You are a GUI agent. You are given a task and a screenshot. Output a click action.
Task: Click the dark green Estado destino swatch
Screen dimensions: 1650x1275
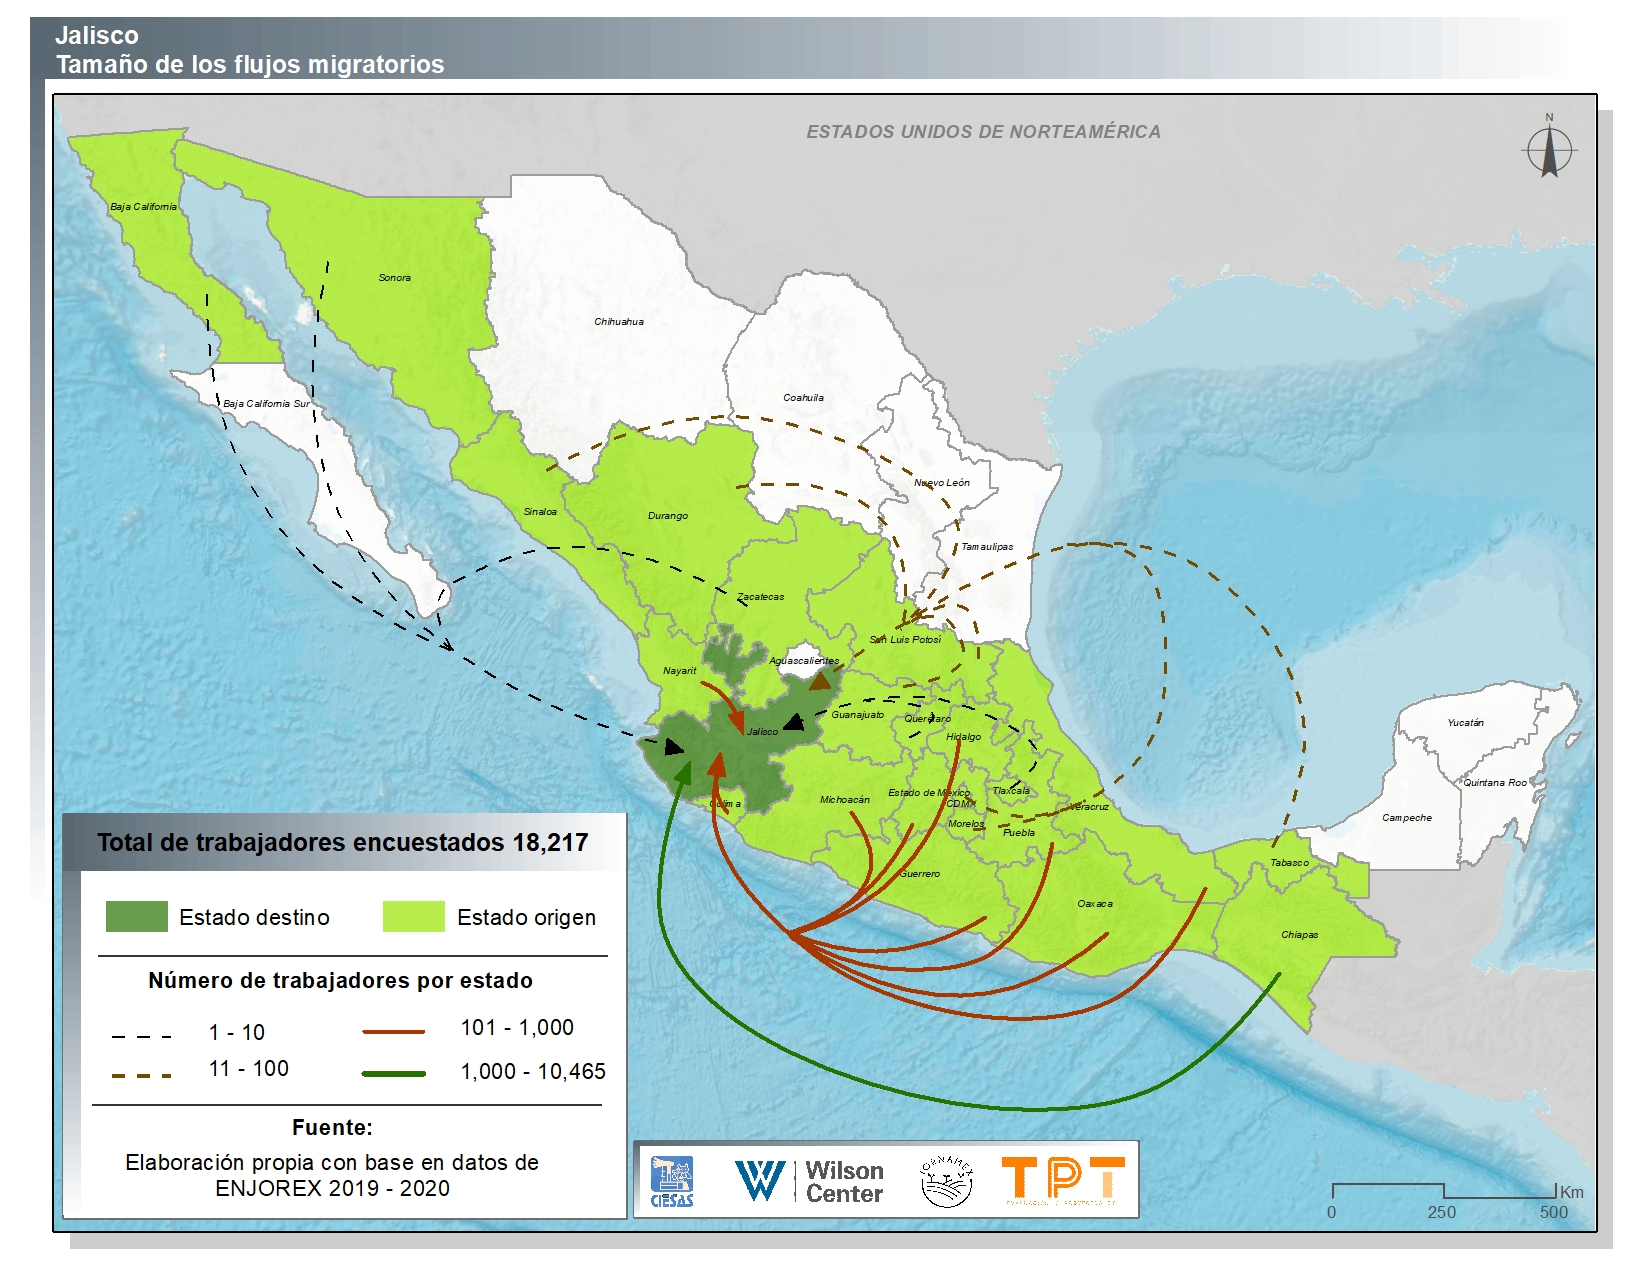tap(137, 916)
